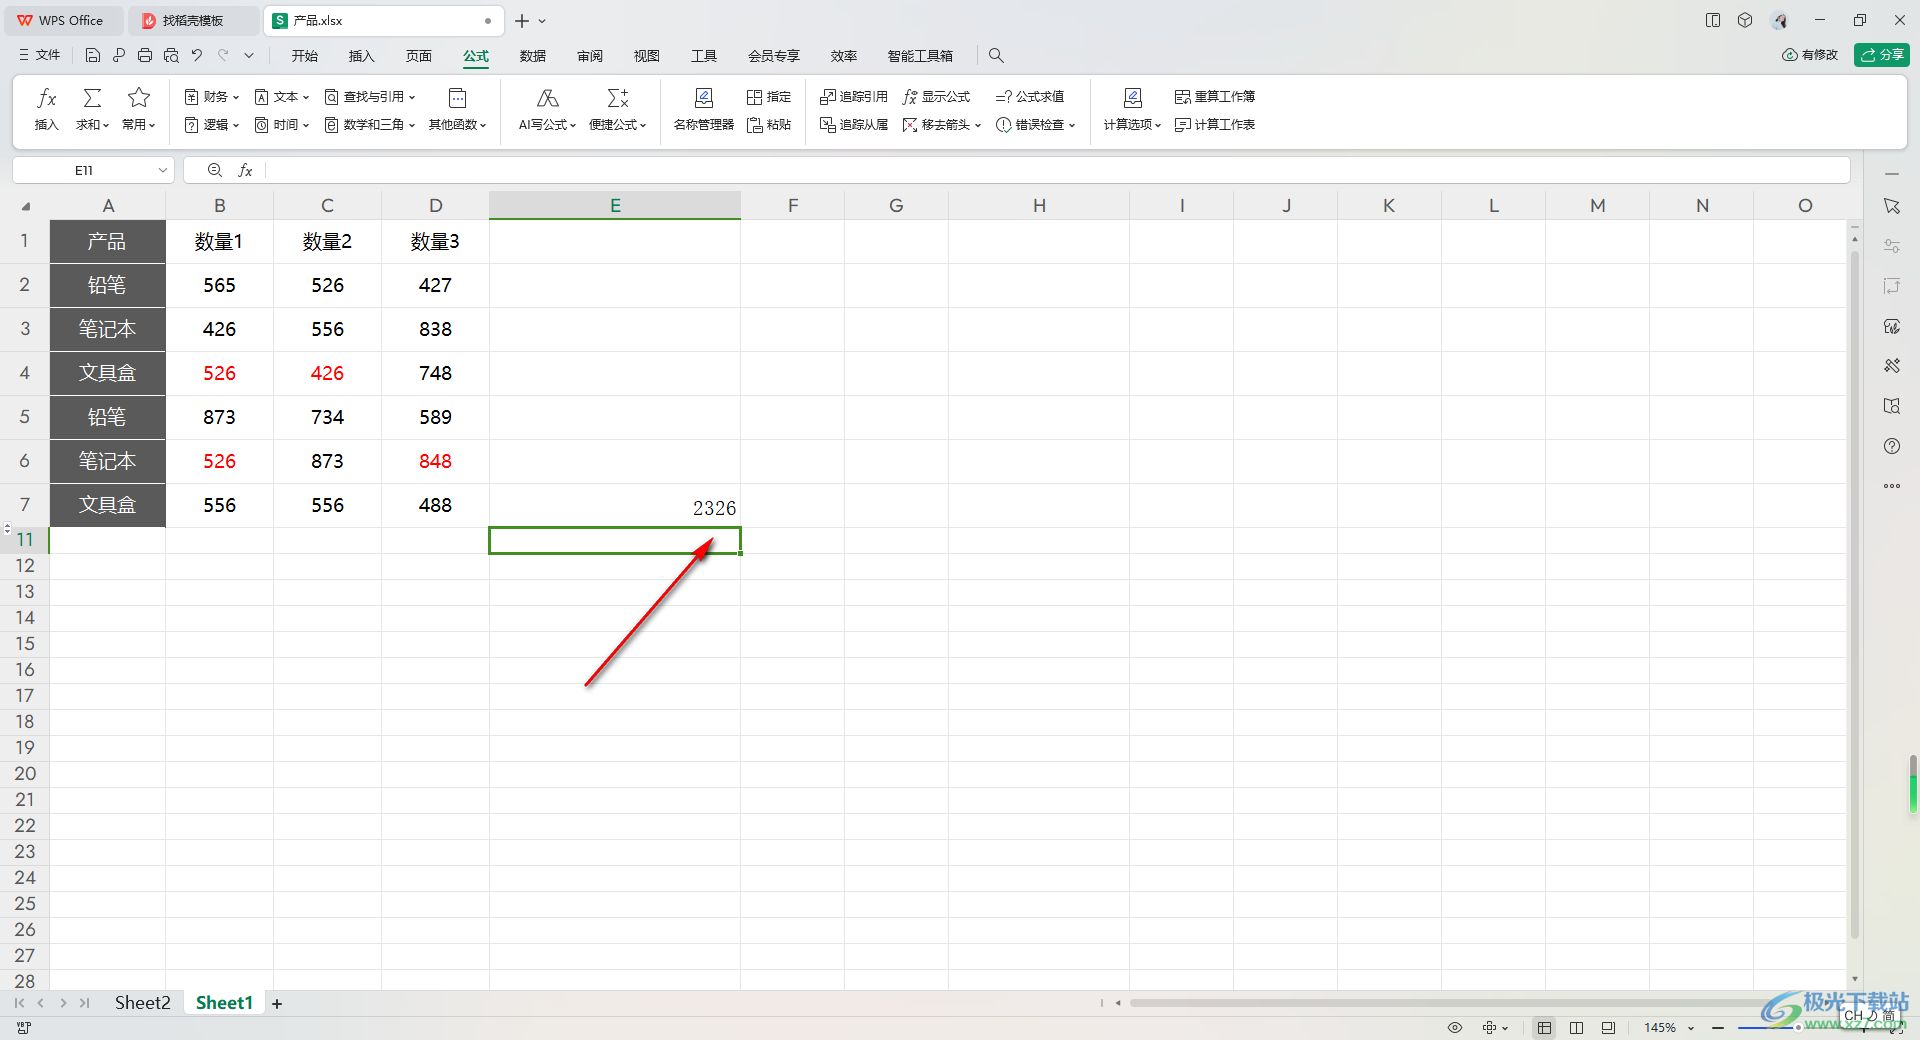Click the zoom out minus icon
Image resolution: width=1920 pixels, height=1040 pixels.
click(1718, 1027)
